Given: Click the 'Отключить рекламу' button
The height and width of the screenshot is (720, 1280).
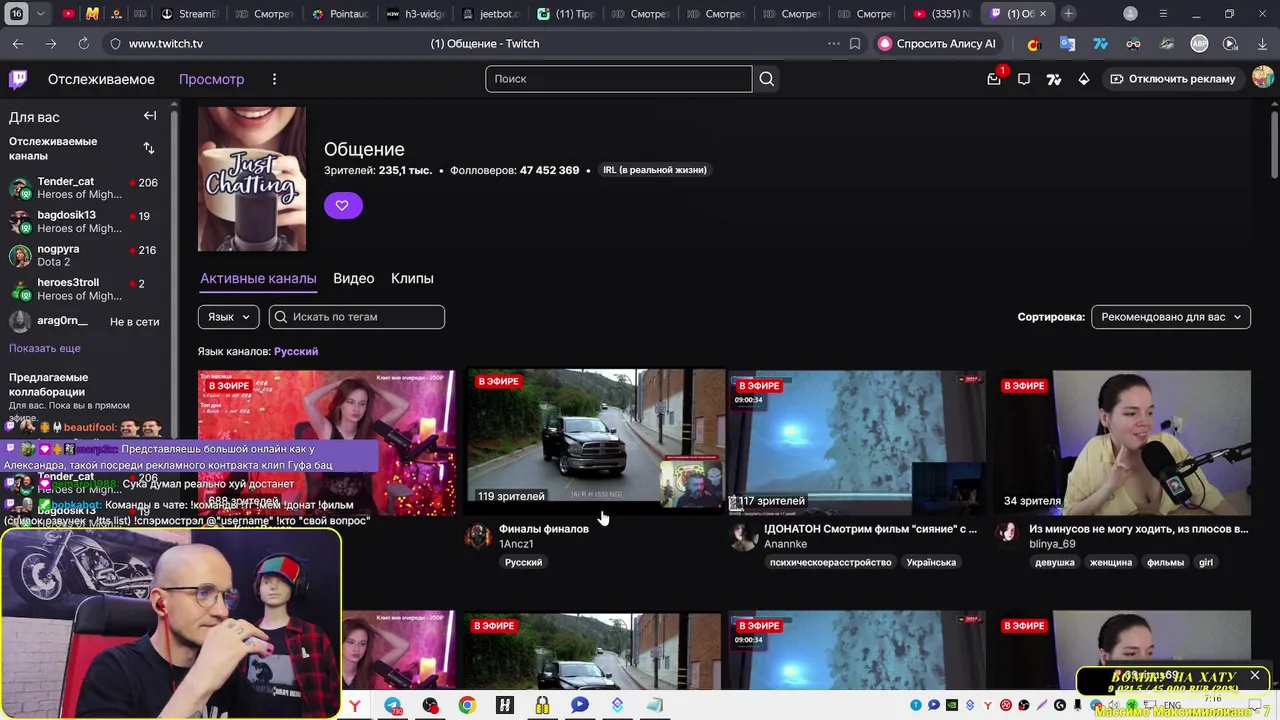Looking at the screenshot, I should tap(1172, 79).
